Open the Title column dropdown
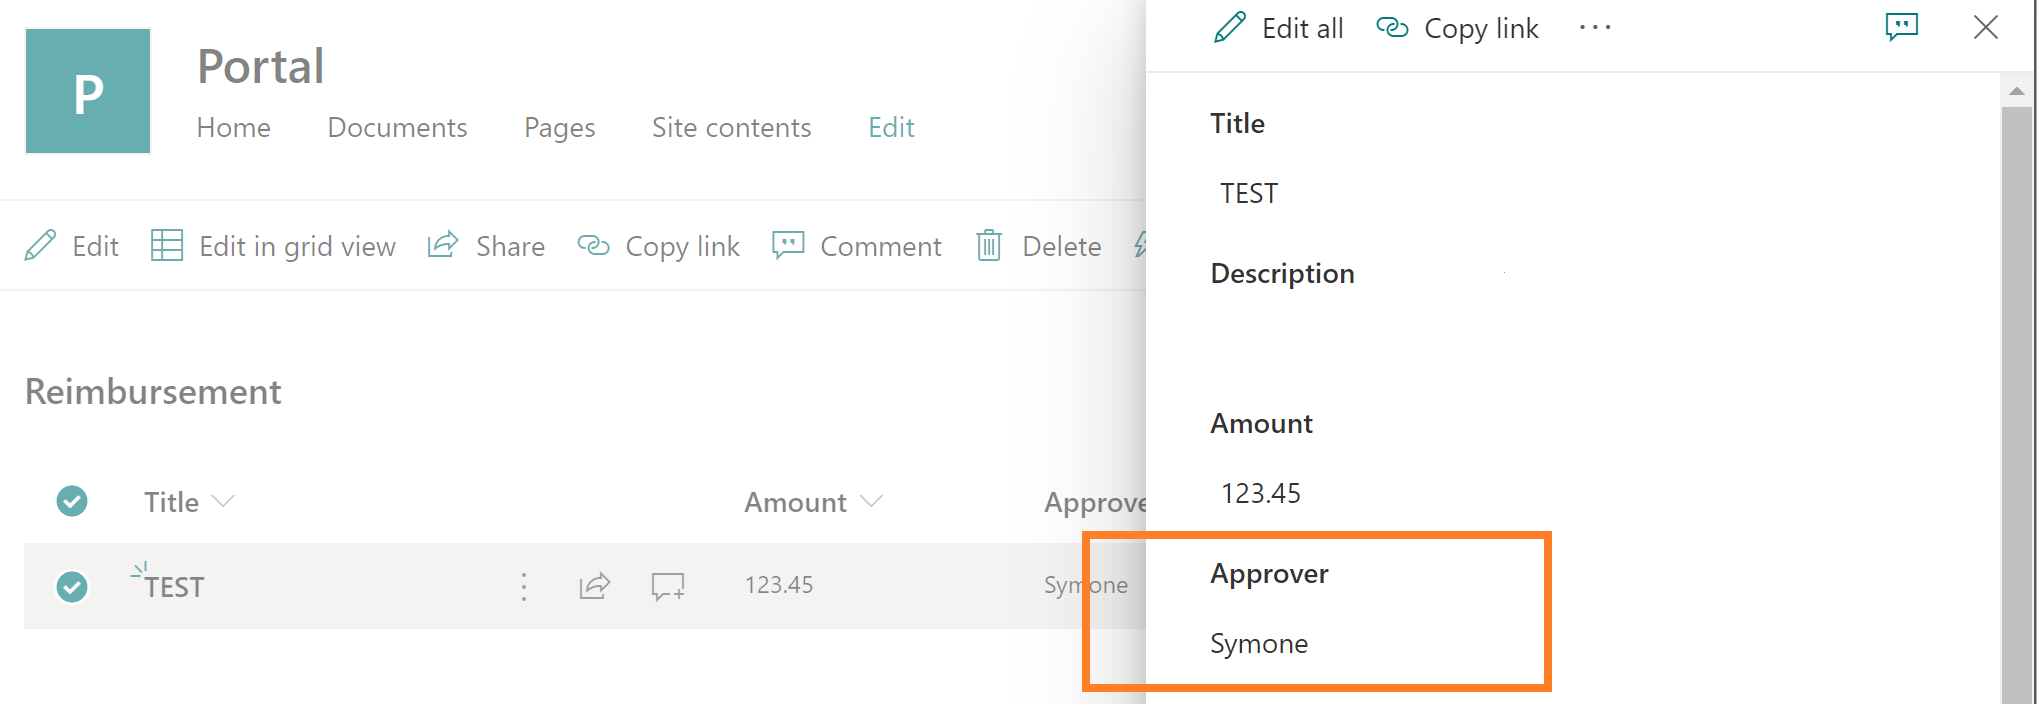Image resolution: width=2037 pixels, height=704 pixels. (x=222, y=501)
